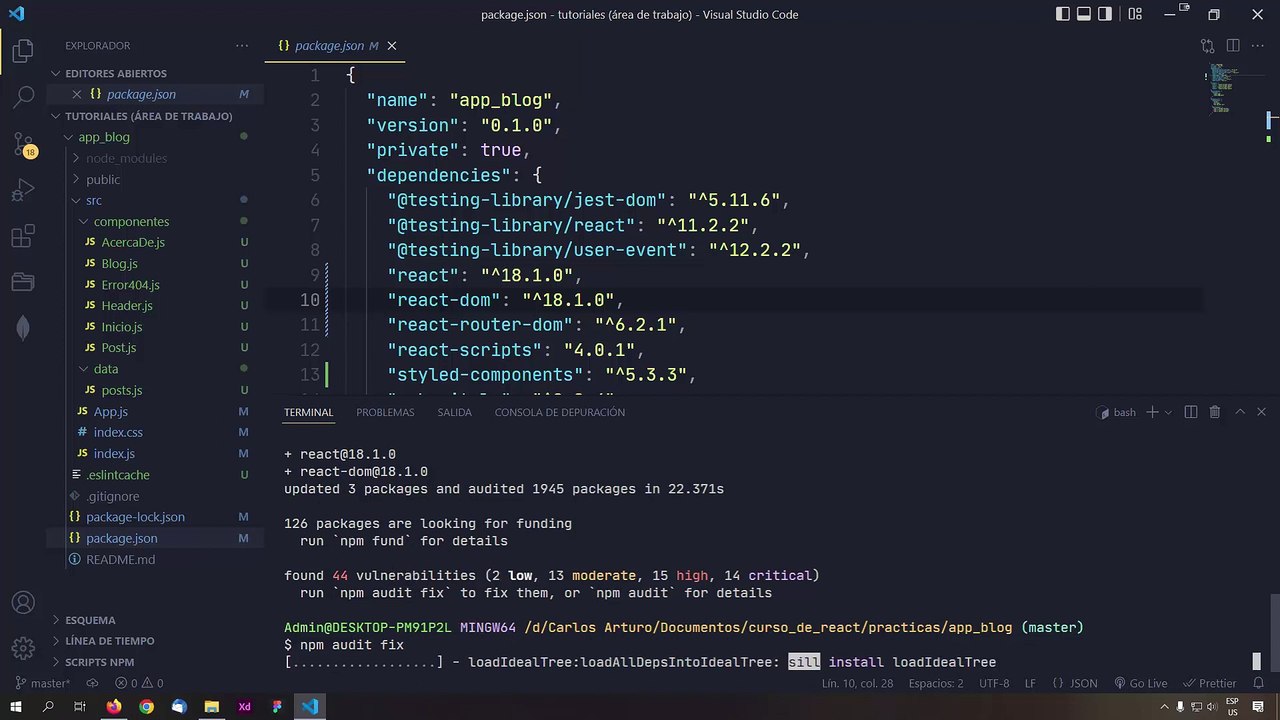
Task: Toggle the secondary sidebar layout button
Action: pyautogui.click(x=1105, y=14)
